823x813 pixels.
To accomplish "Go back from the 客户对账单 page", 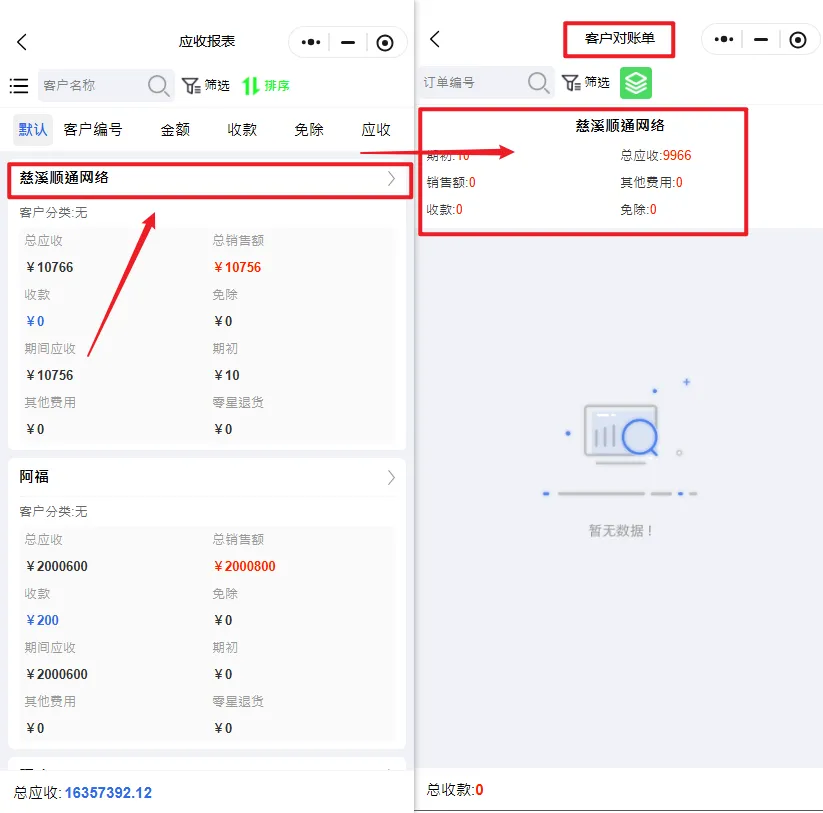I will (x=435, y=40).
